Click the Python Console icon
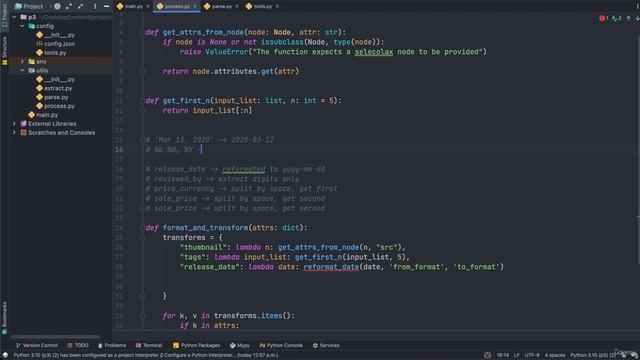The width and height of the screenshot is (640, 360). click(x=262, y=345)
